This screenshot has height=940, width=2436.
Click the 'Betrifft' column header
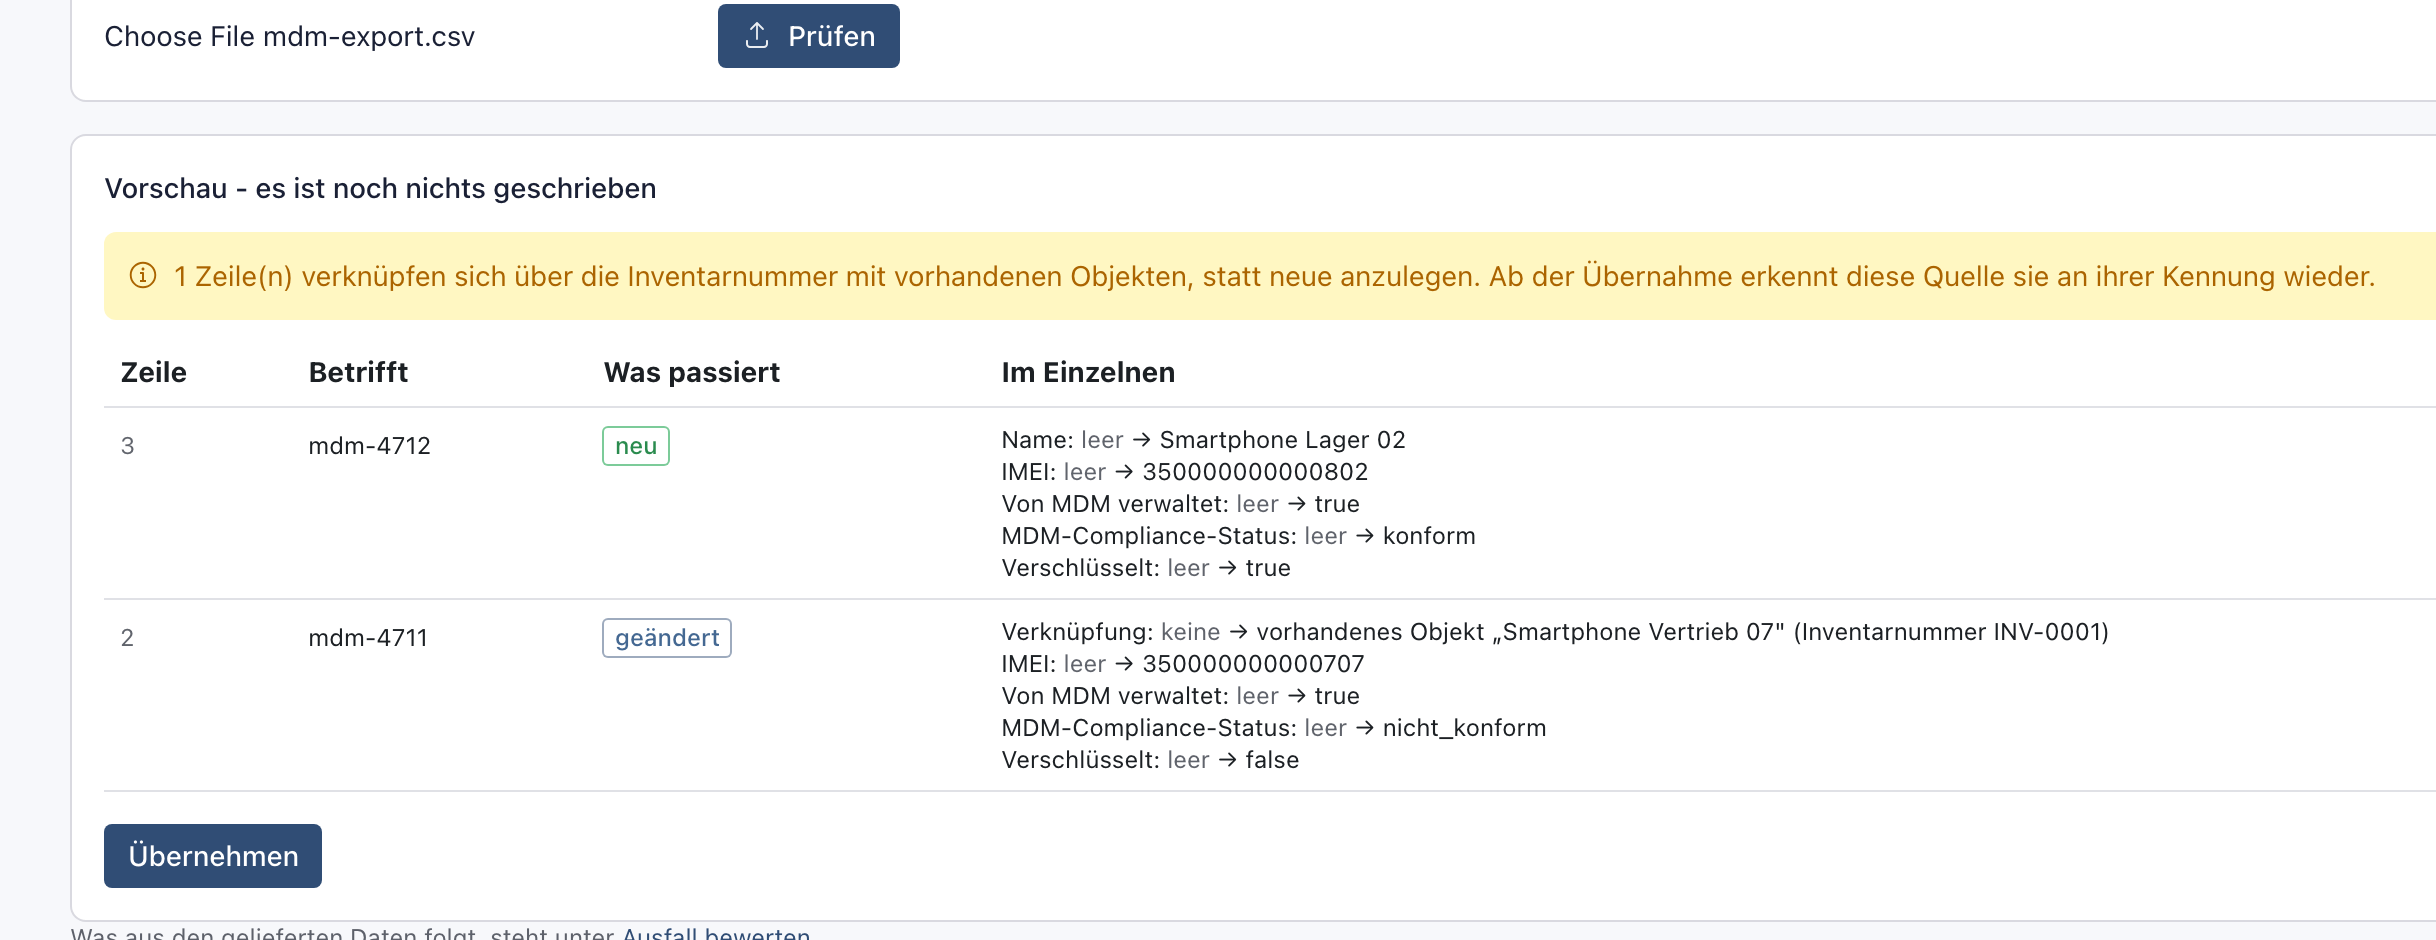click(x=358, y=372)
